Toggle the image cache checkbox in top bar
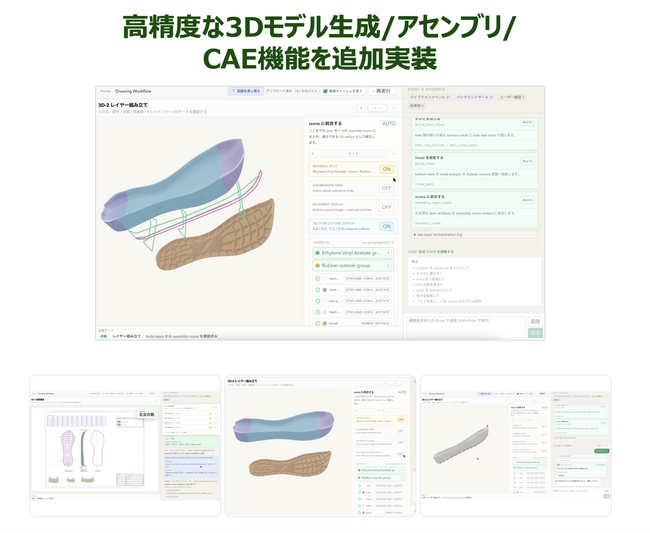 pyautogui.click(x=325, y=91)
